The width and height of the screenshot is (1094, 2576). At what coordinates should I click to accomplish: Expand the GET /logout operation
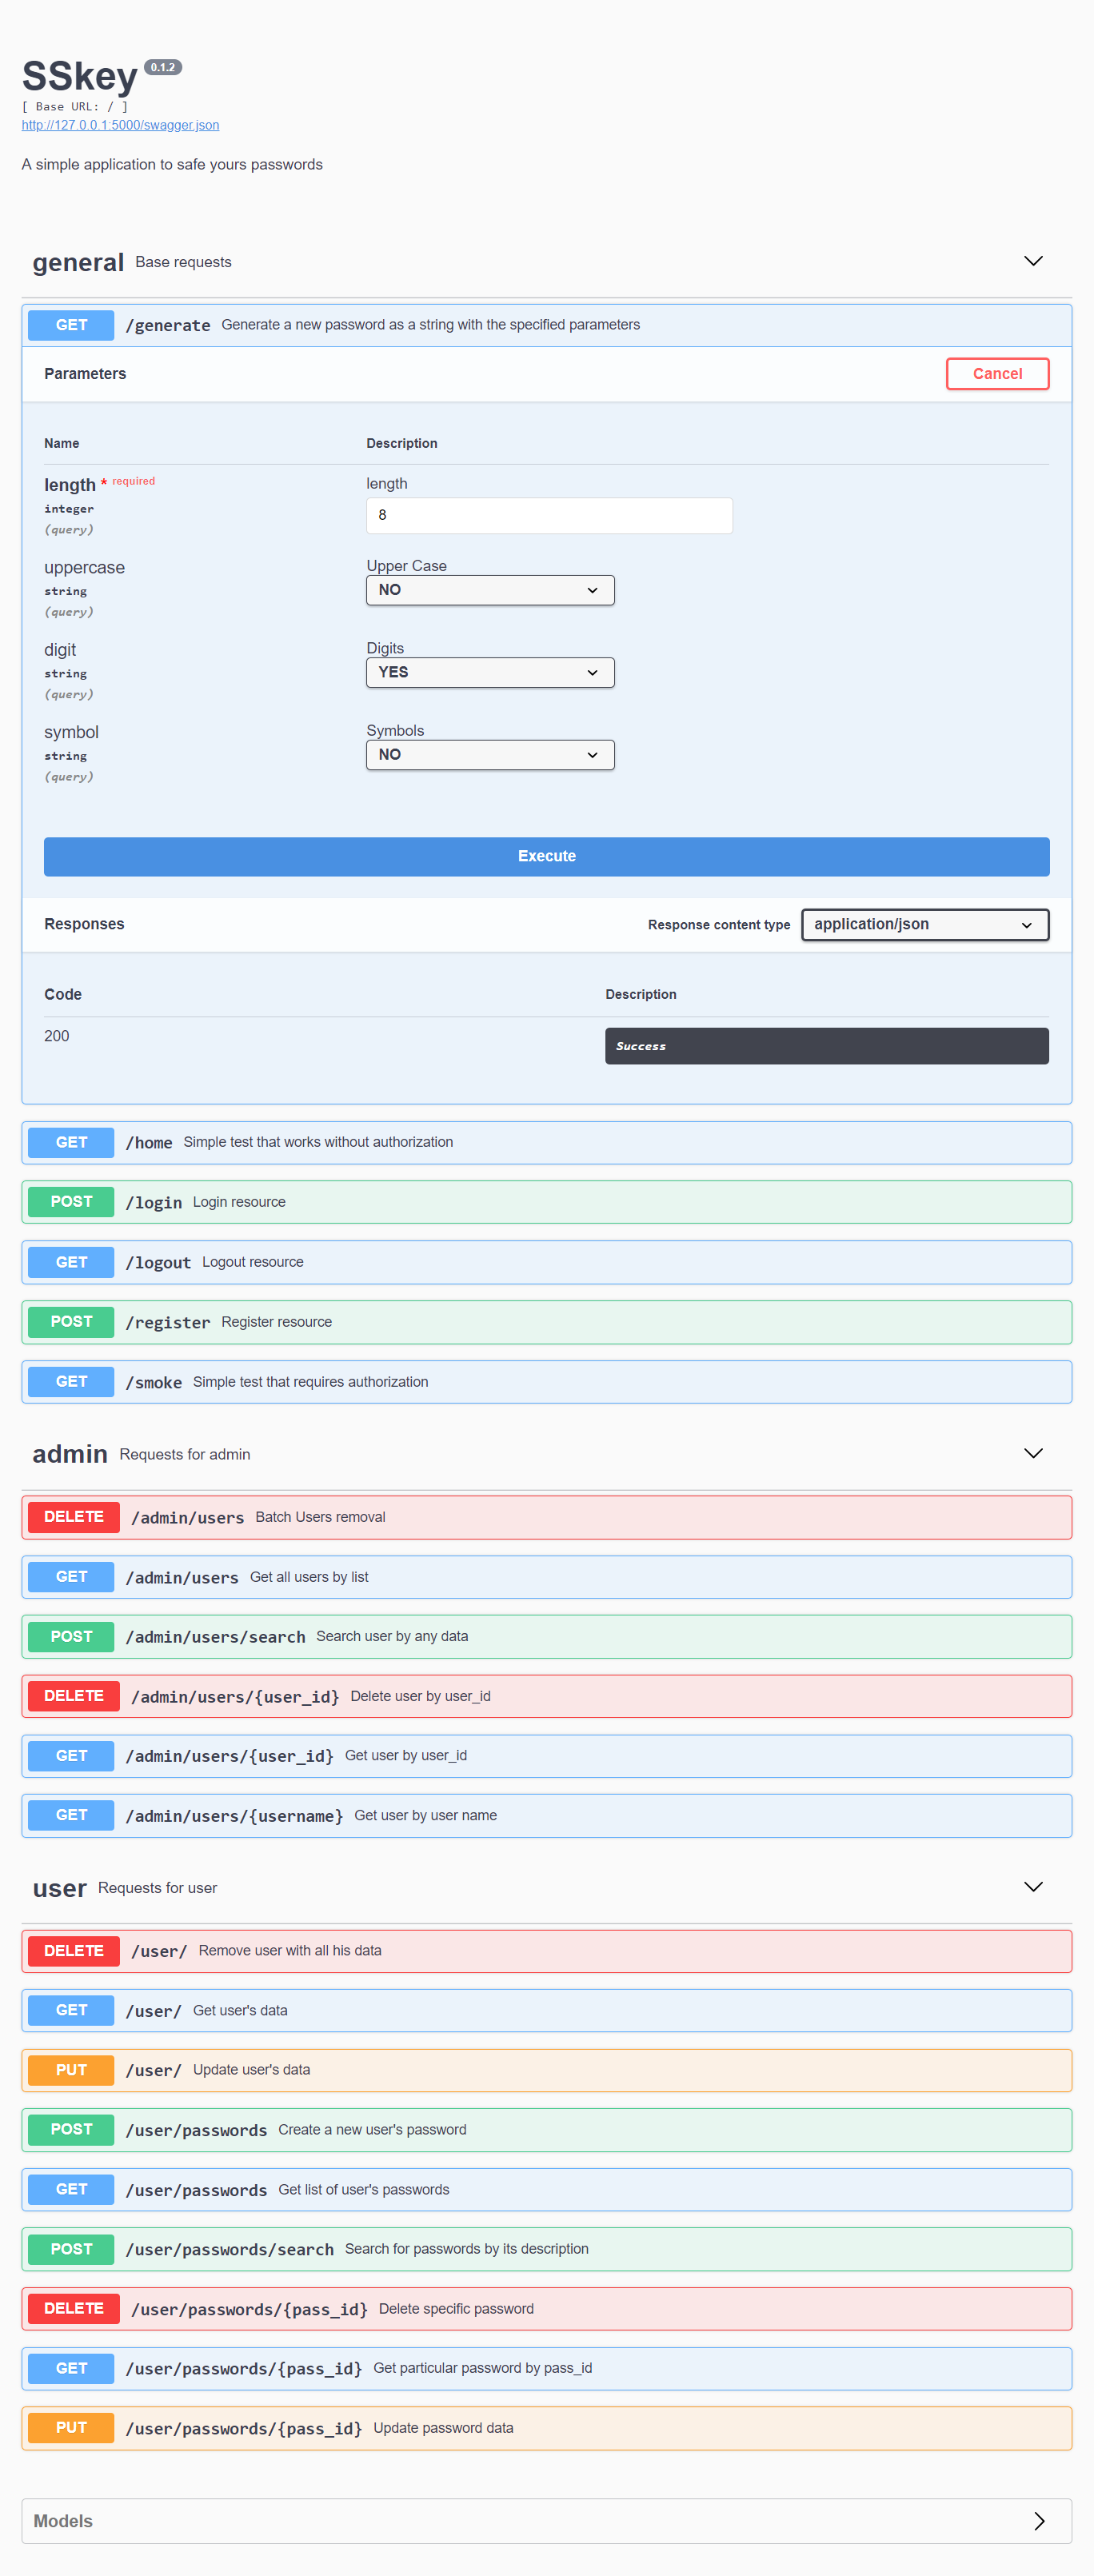tap(547, 1262)
